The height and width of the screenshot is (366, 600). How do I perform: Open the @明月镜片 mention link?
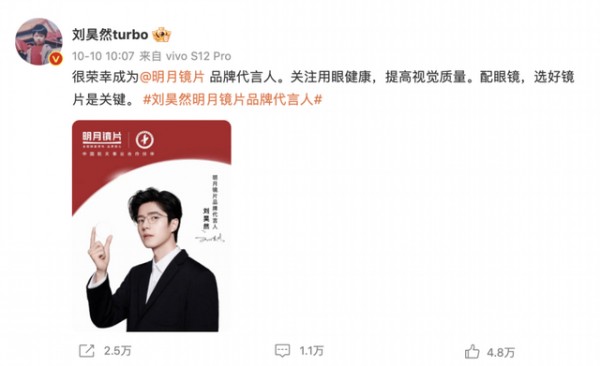pos(172,77)
